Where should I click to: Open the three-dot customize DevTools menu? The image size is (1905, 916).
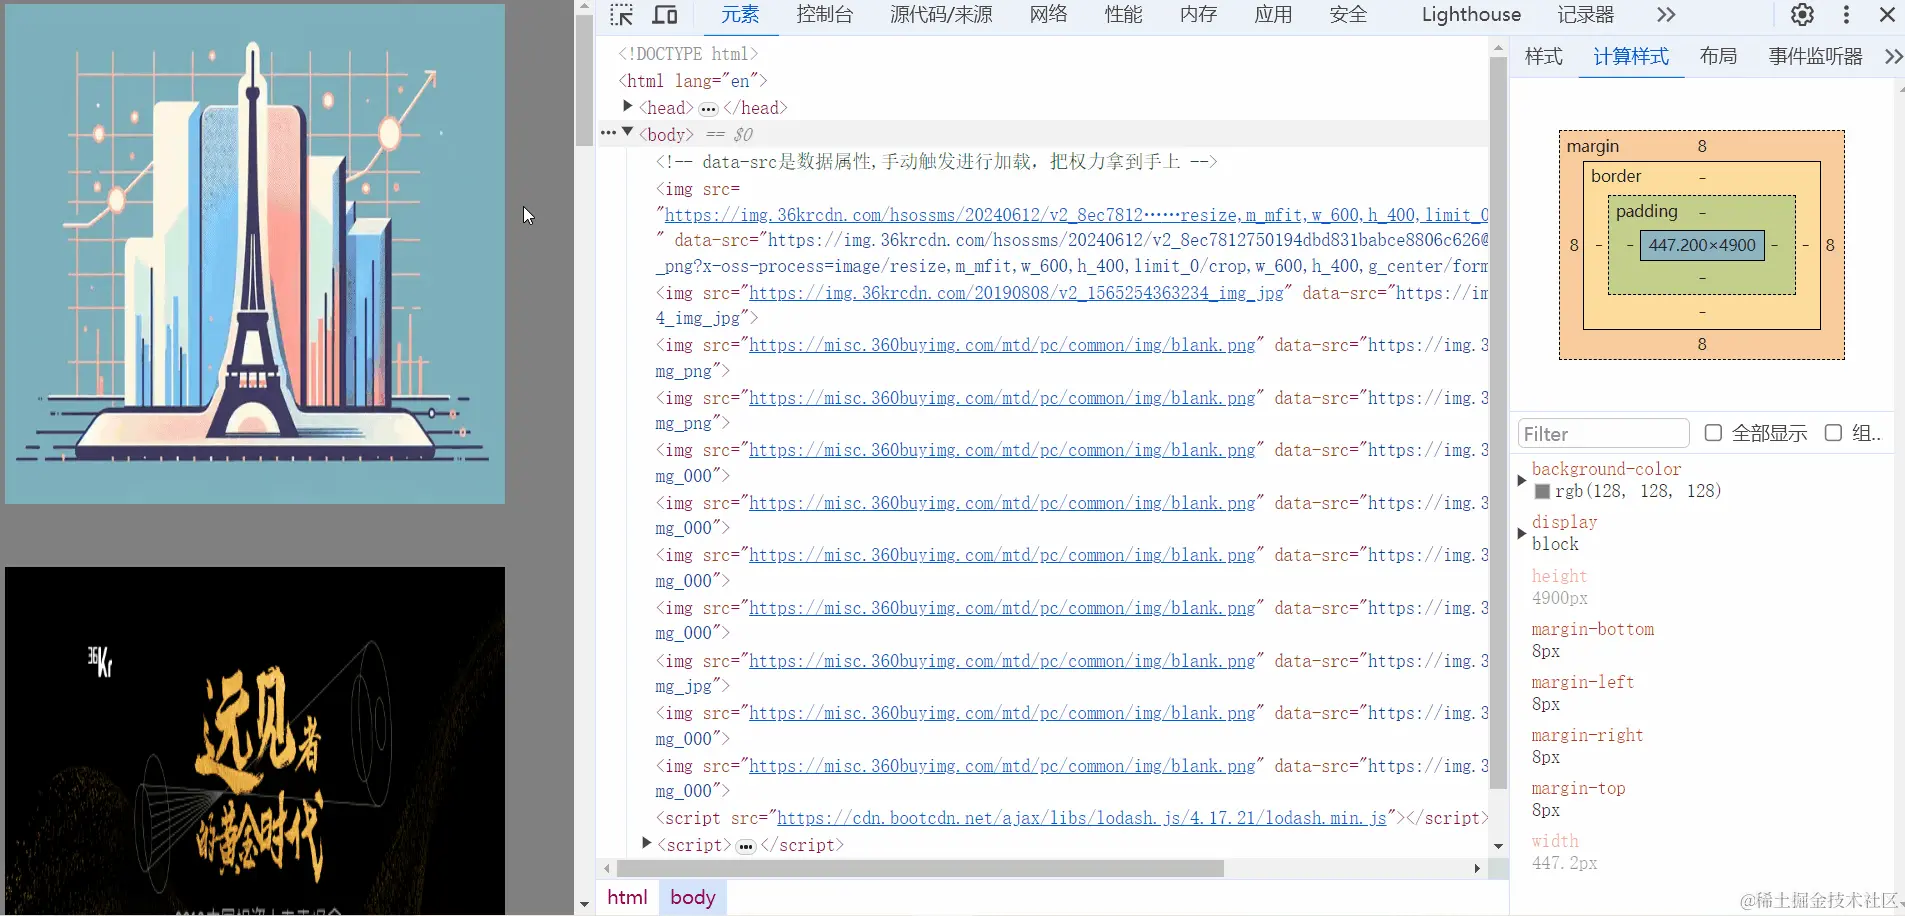(x=1845, y=14)
